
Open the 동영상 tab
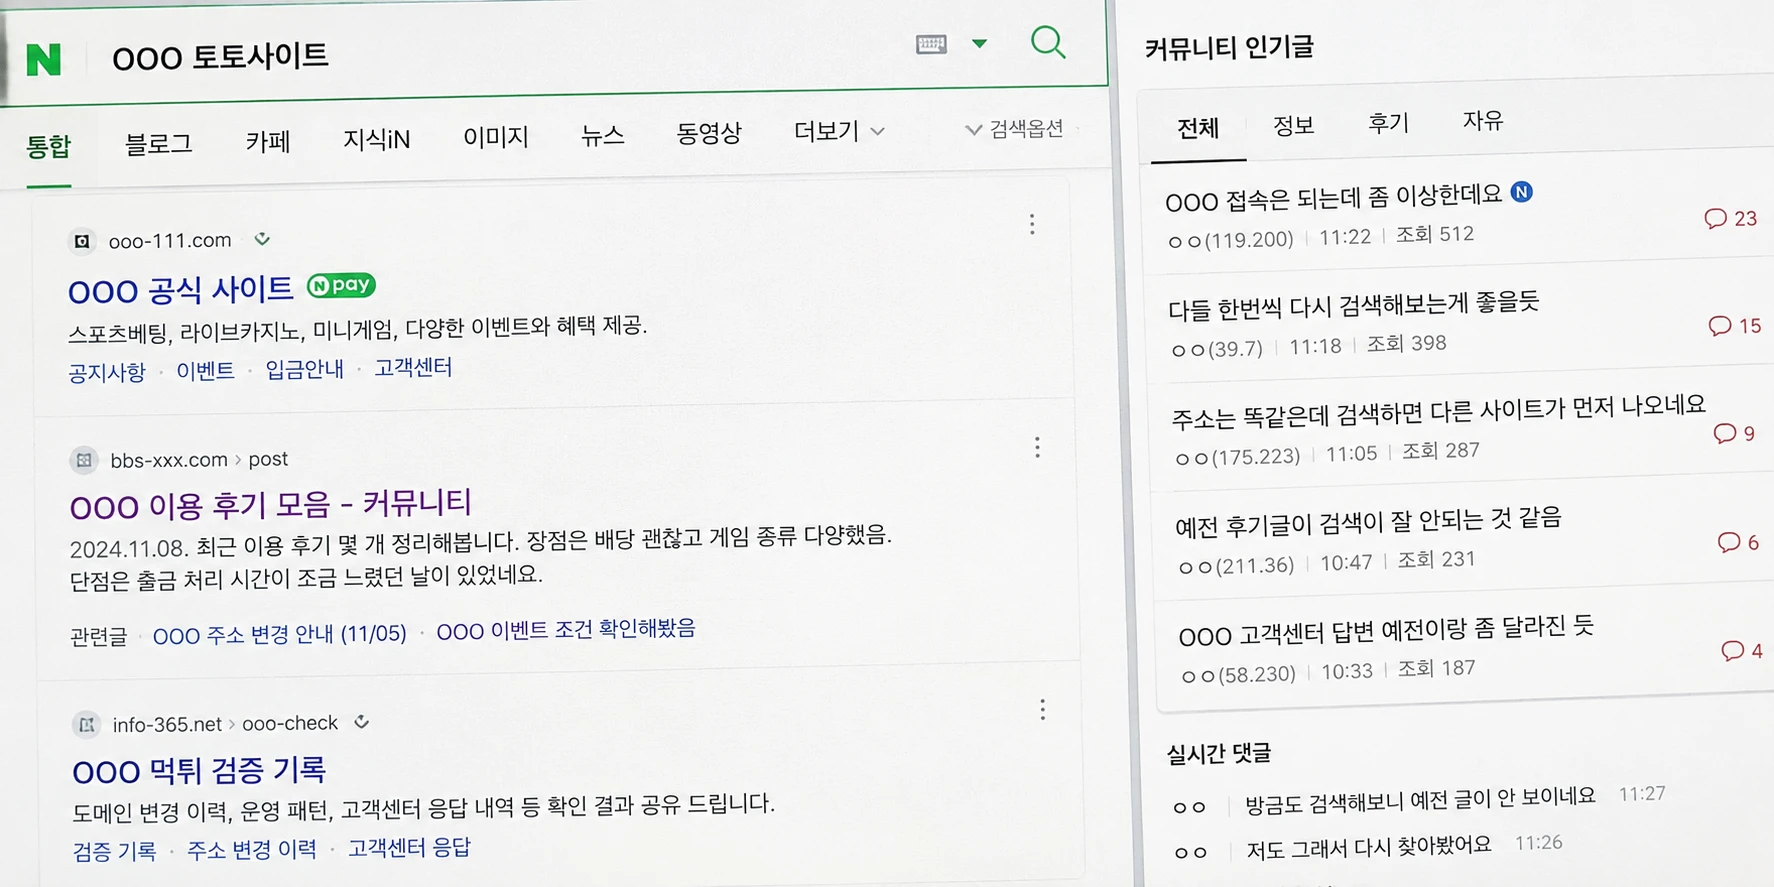pos(708,132)
